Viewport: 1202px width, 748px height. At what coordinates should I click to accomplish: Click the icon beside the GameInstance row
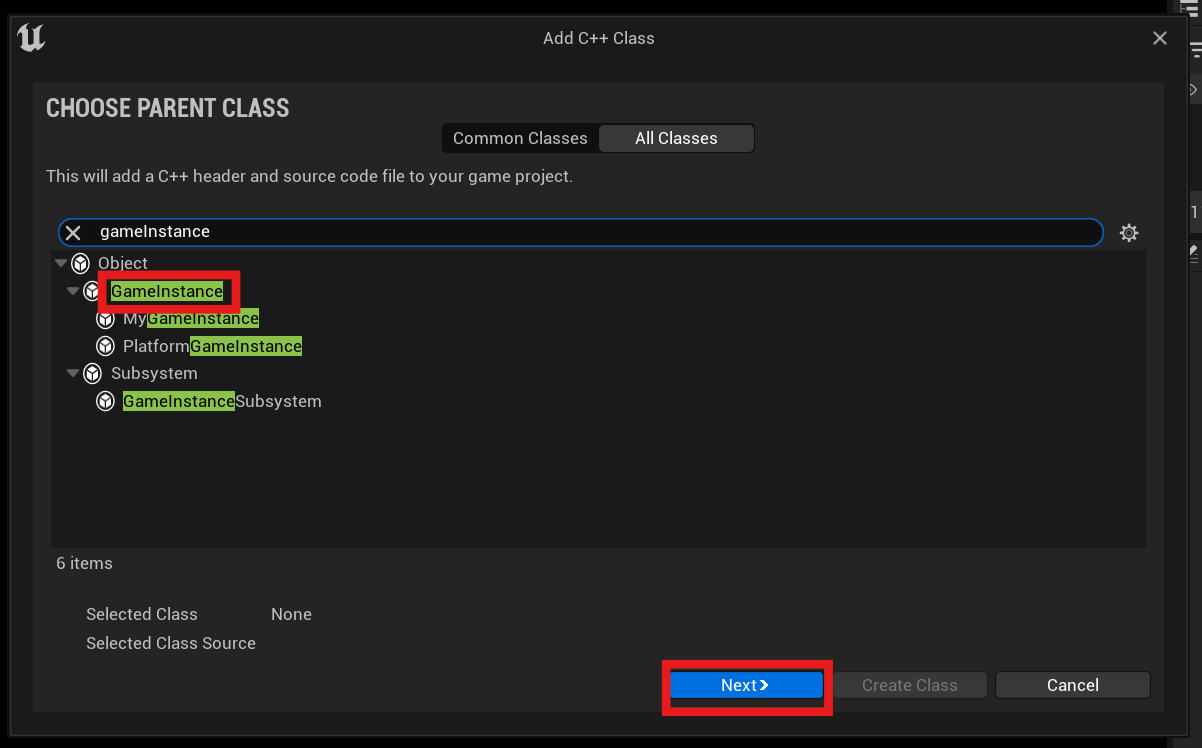pos(93,291)
